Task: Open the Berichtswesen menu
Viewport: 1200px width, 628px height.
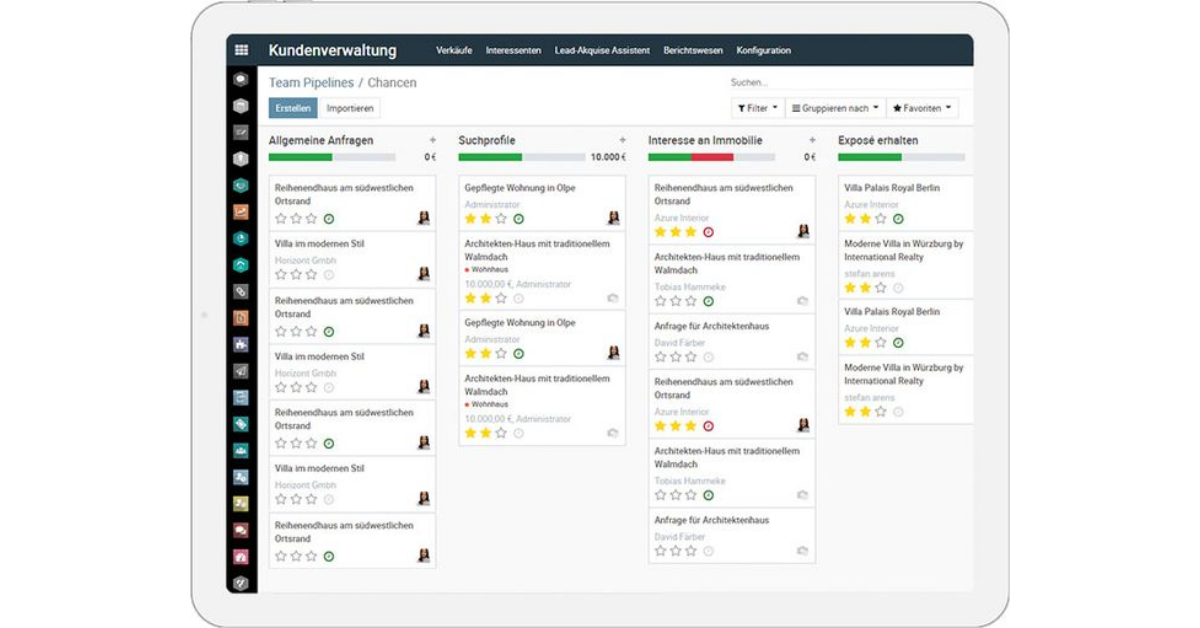Action: [x=692, y=49]
